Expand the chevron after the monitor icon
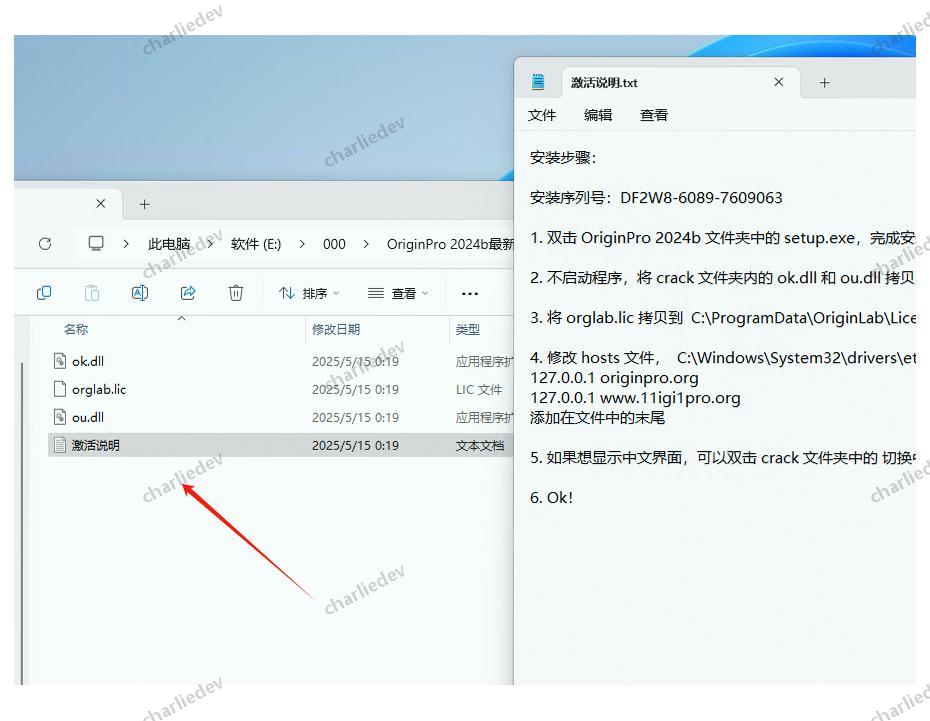The width and height of the screenshot is (930, 721). (126, 244)
